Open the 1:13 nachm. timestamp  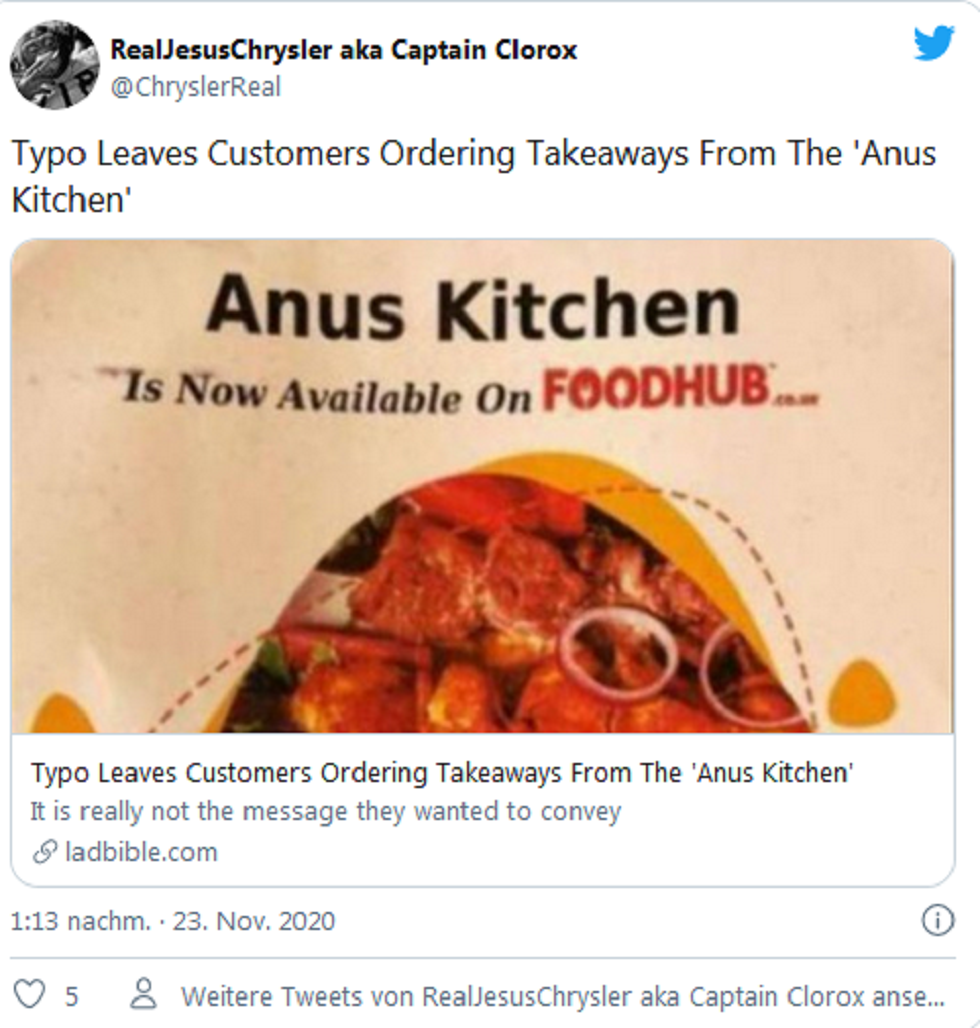80,921
